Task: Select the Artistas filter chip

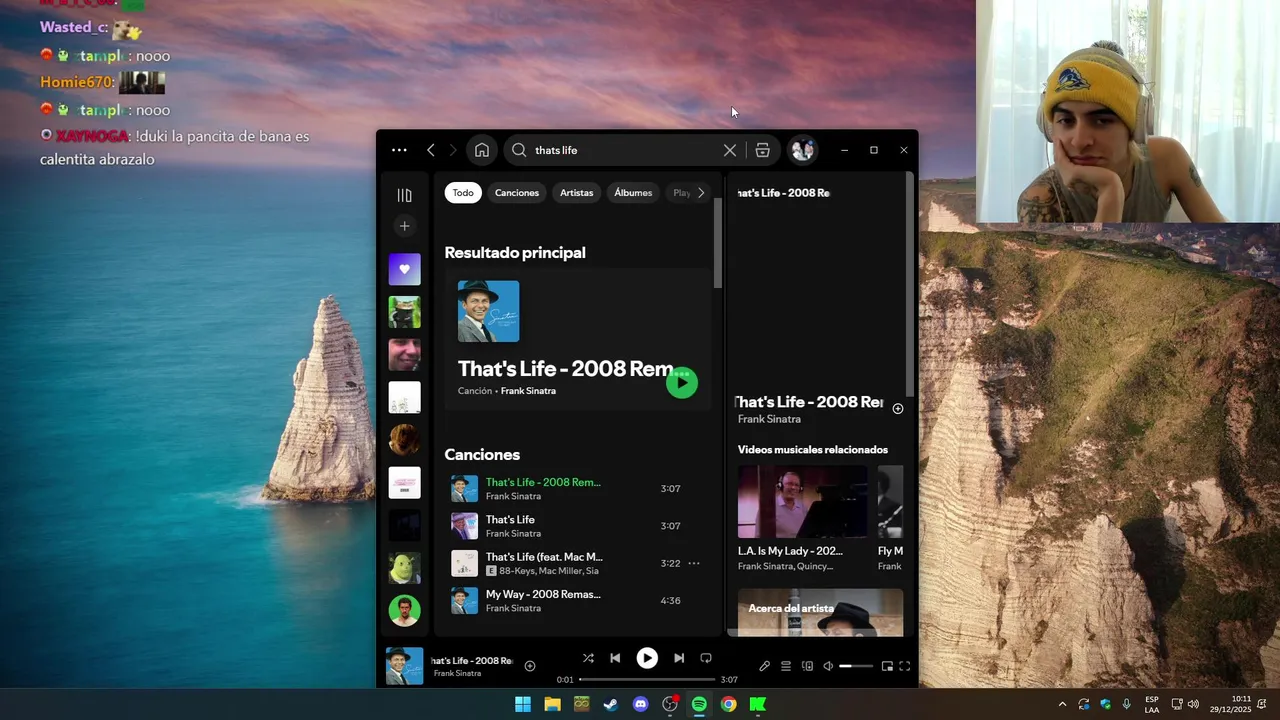Action: pos(577,193)
